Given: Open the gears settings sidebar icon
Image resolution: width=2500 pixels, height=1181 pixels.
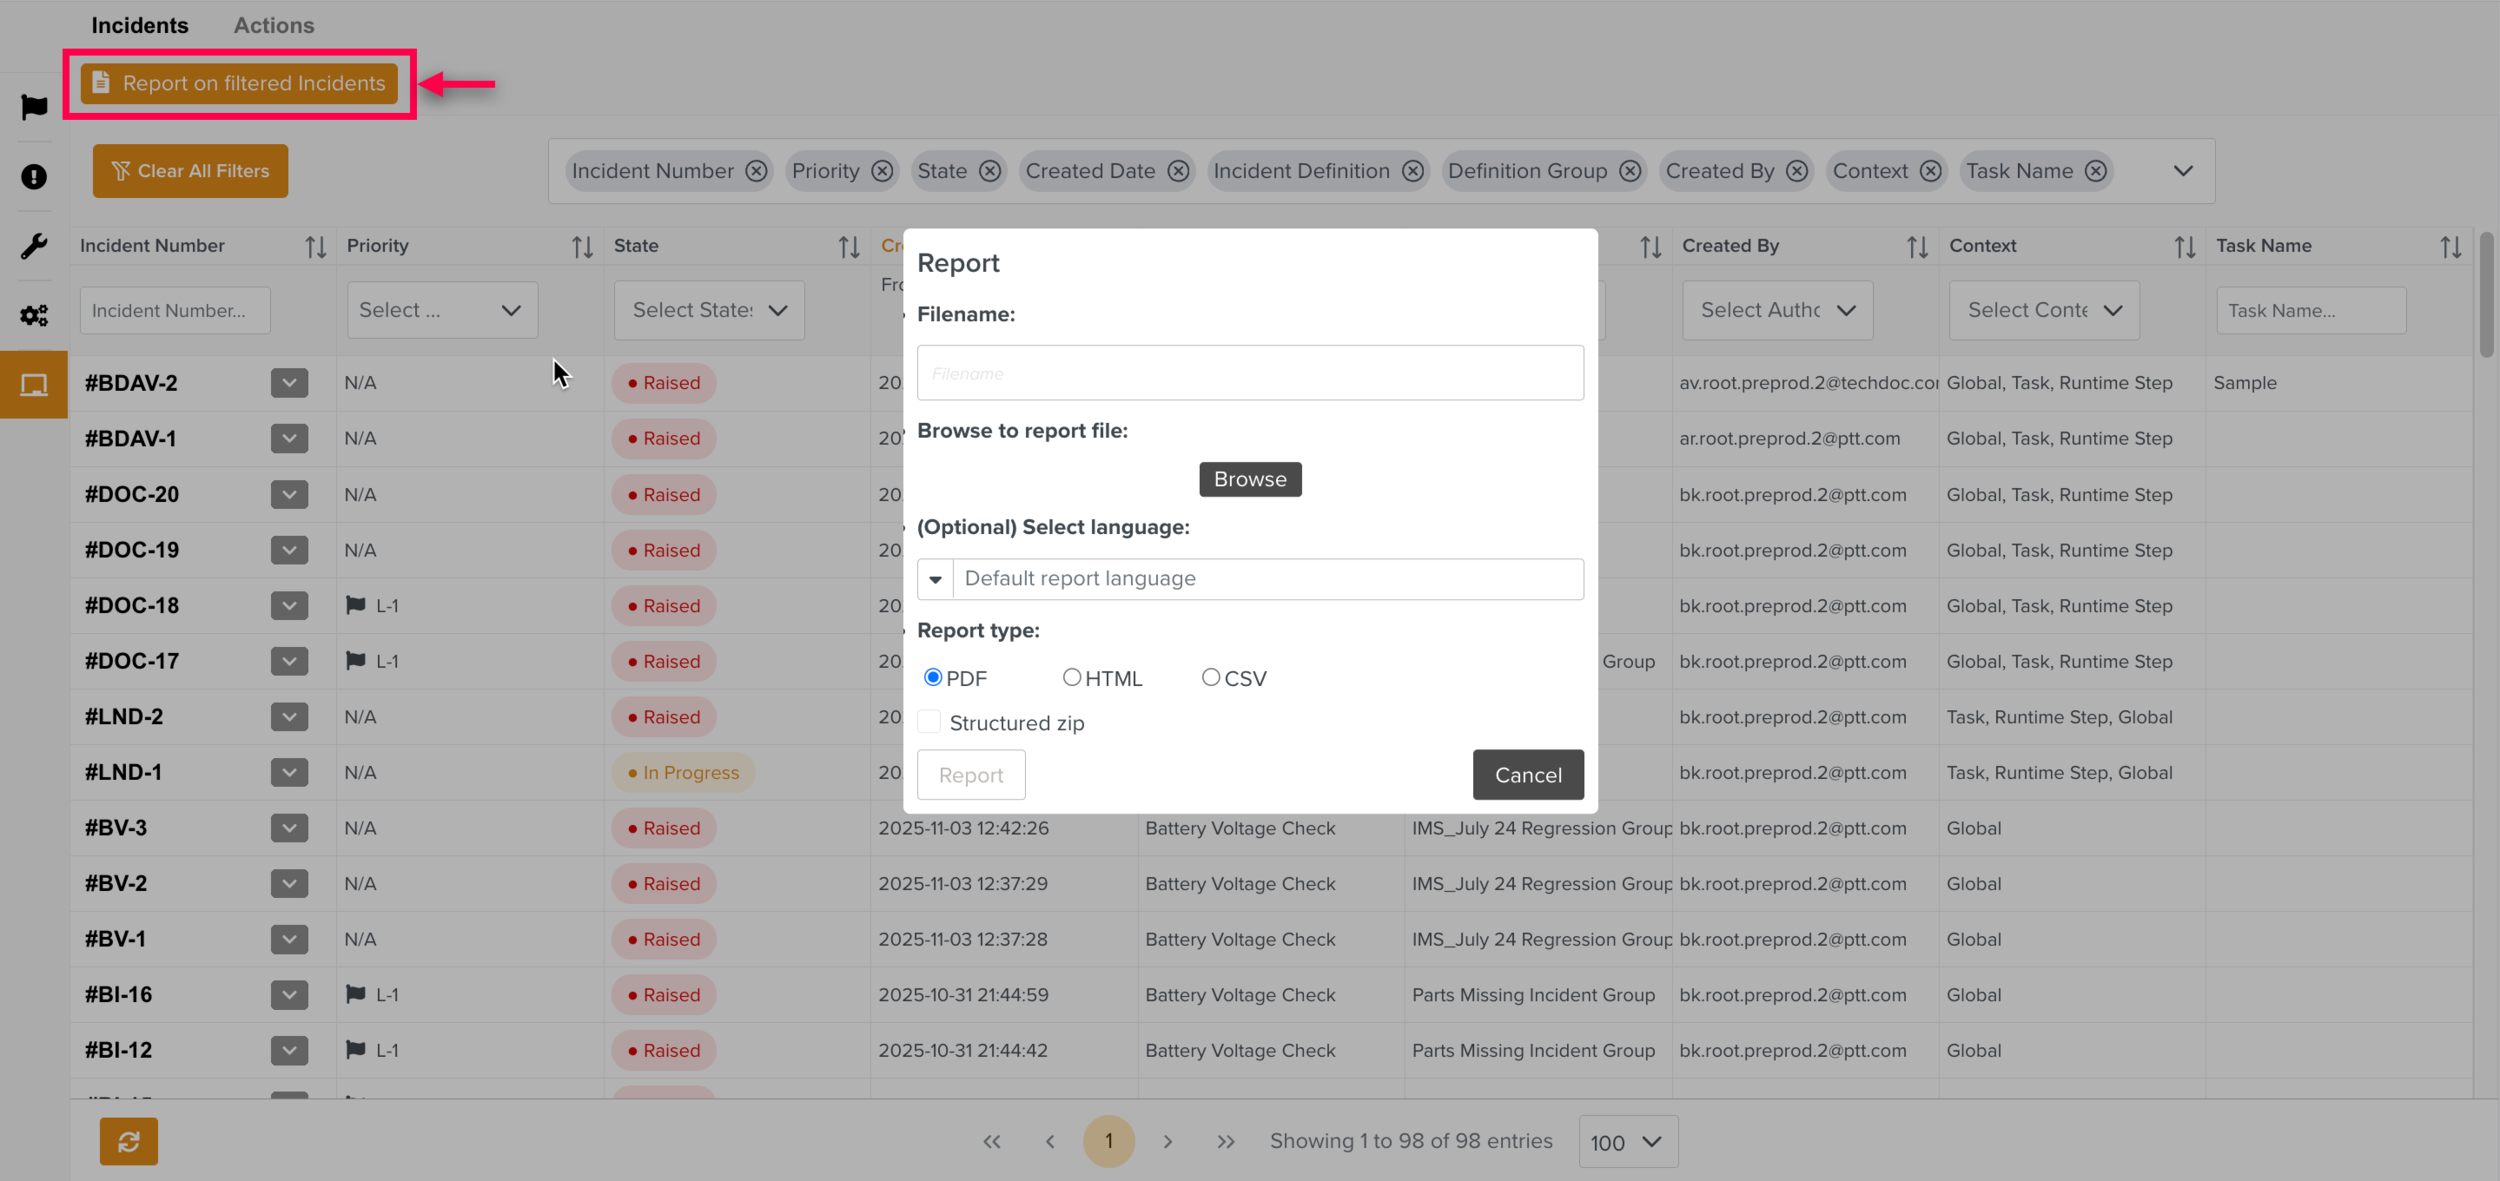Looking at the screenshot, I should [x=34, y=316].
